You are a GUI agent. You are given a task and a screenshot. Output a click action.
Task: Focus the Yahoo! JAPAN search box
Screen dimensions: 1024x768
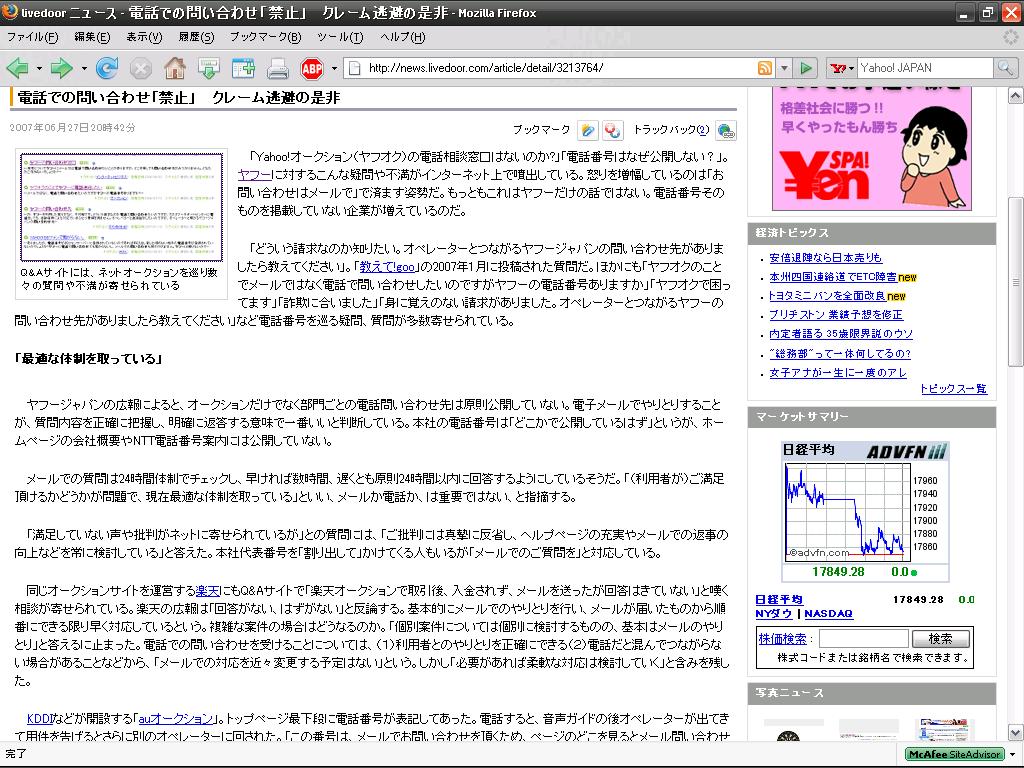925,68
